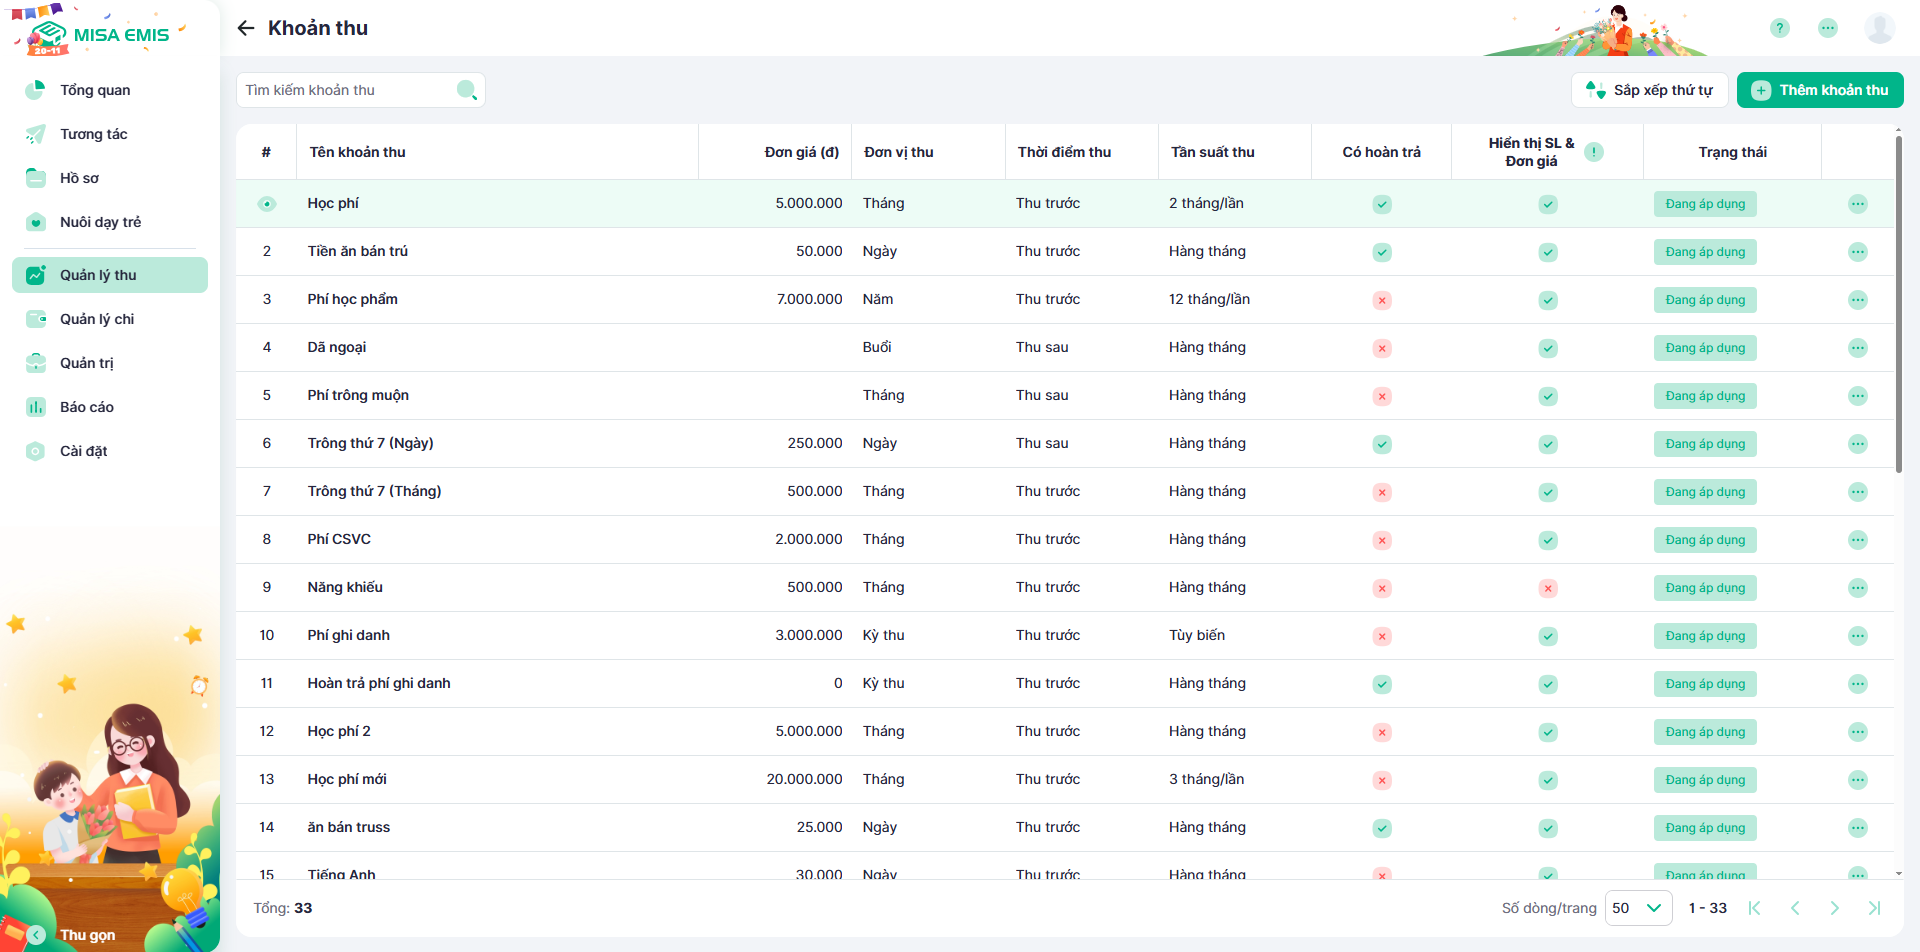The height and width of the screenshot is (952, 1920).
Task: Toggle Có hoàn trả for Tiền ăn bán trú
Action: [1381, 252]
